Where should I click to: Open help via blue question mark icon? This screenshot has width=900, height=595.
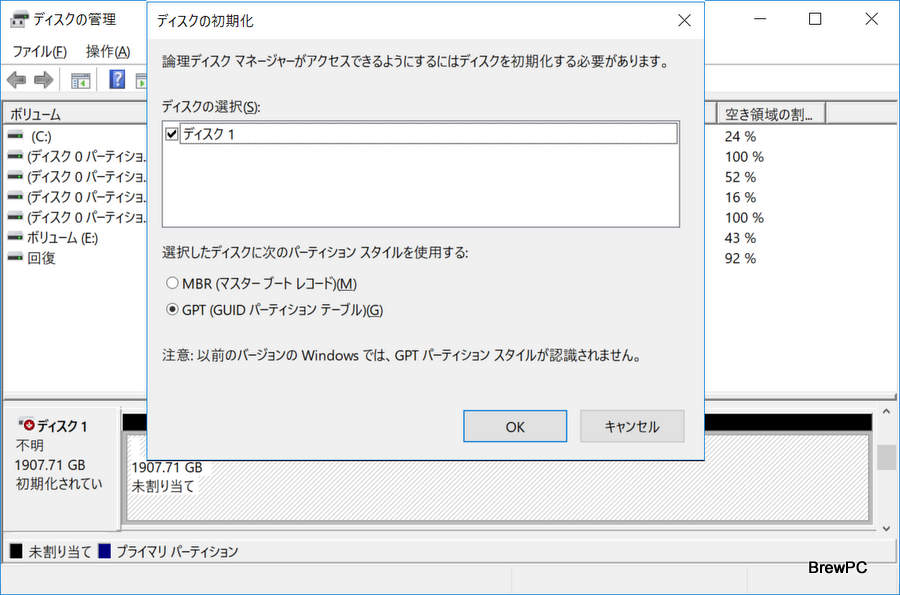click(x=117, y=80)
